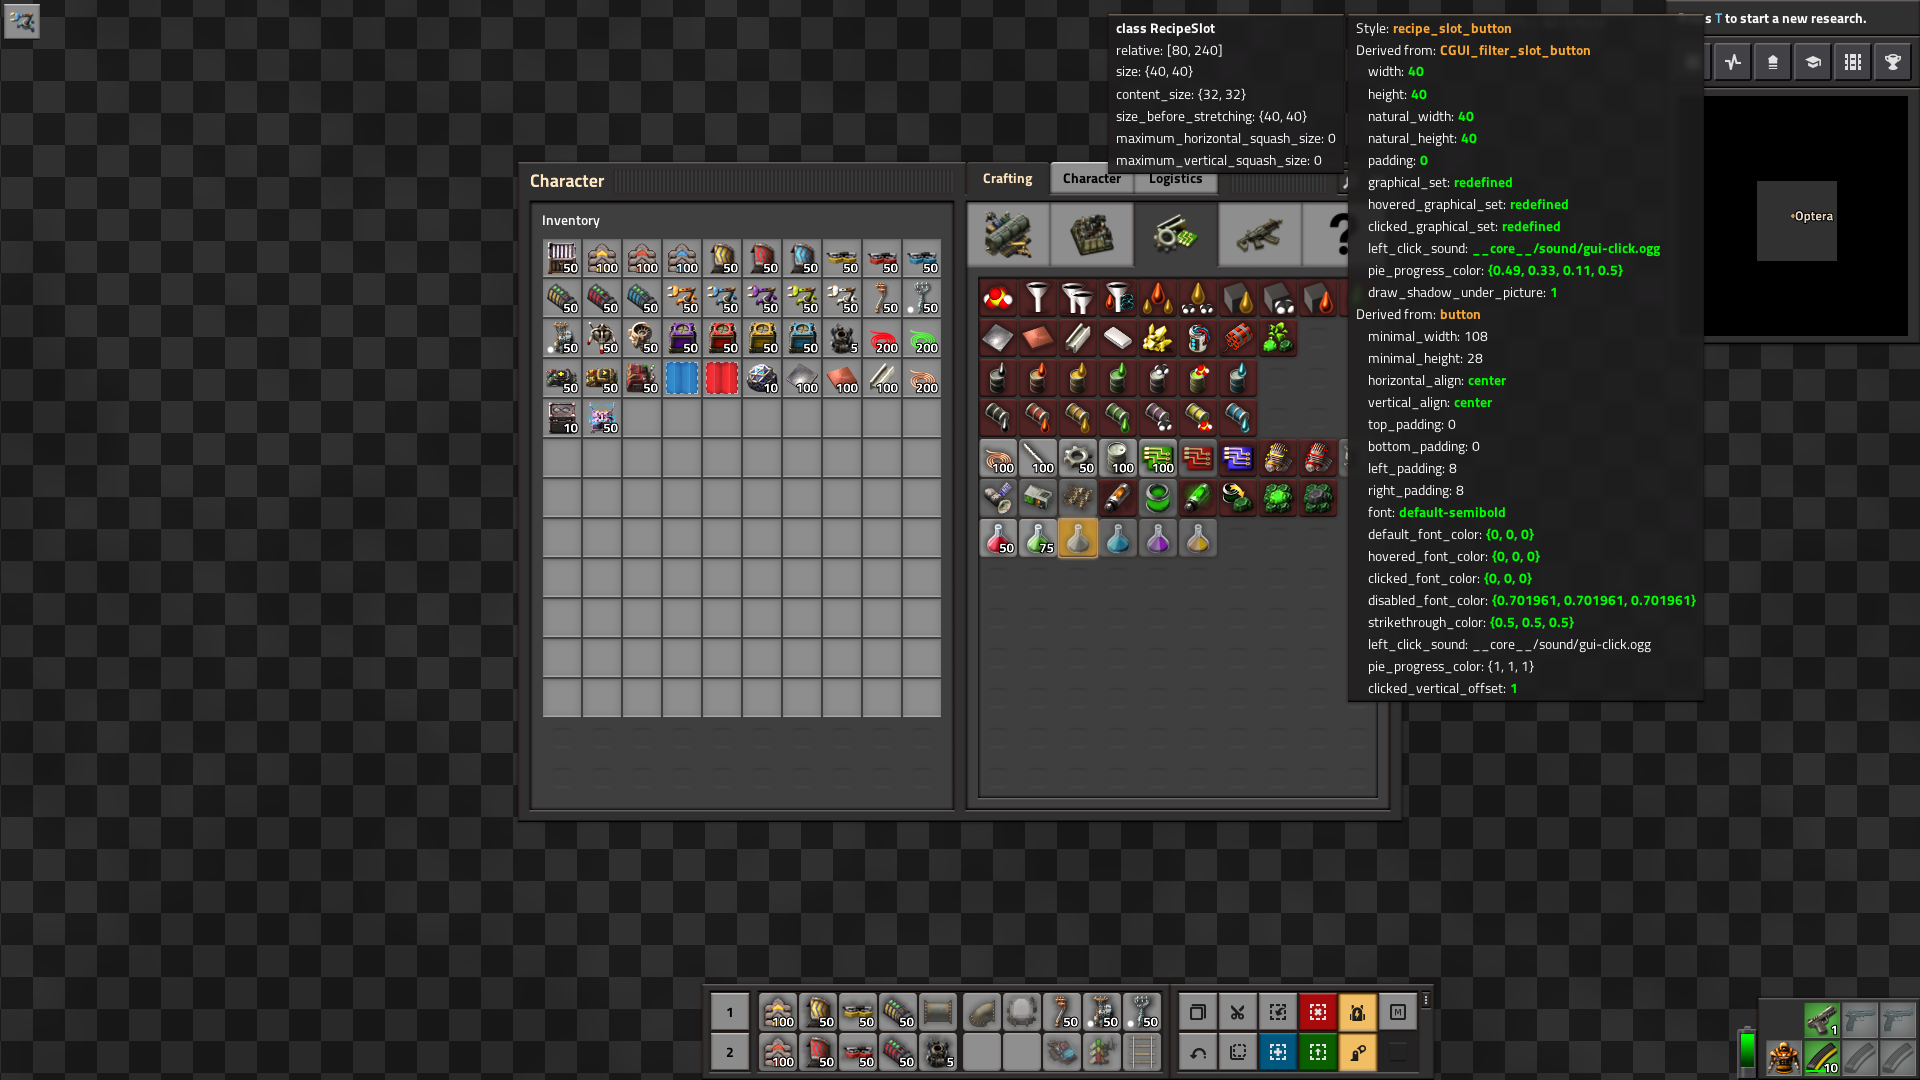The width and height of the screenshot is (1920, 1080).
Task: Open the Combat recipe category tab
Action: [x=1260, y=235]
